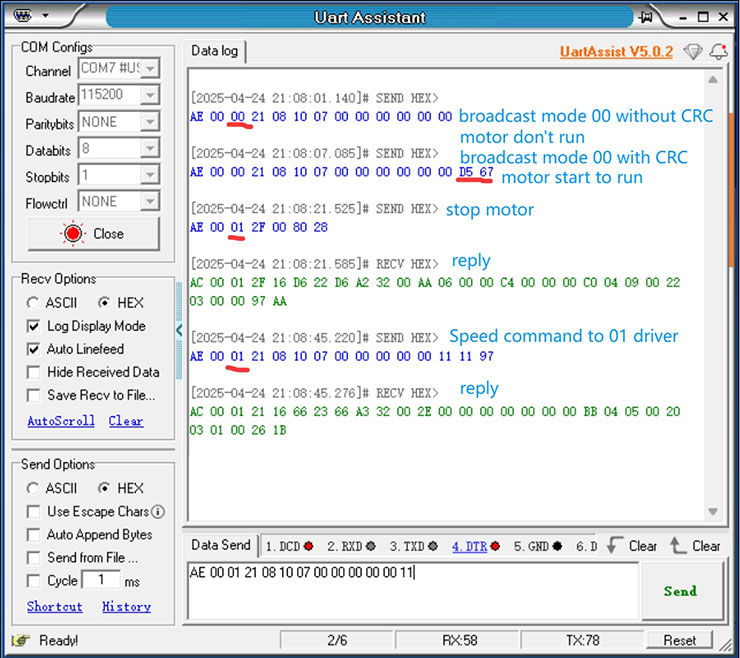Expand the Flowctrl NONE dropdown
740x658 pixels.
pyautogui.click(x=150, y=202)
